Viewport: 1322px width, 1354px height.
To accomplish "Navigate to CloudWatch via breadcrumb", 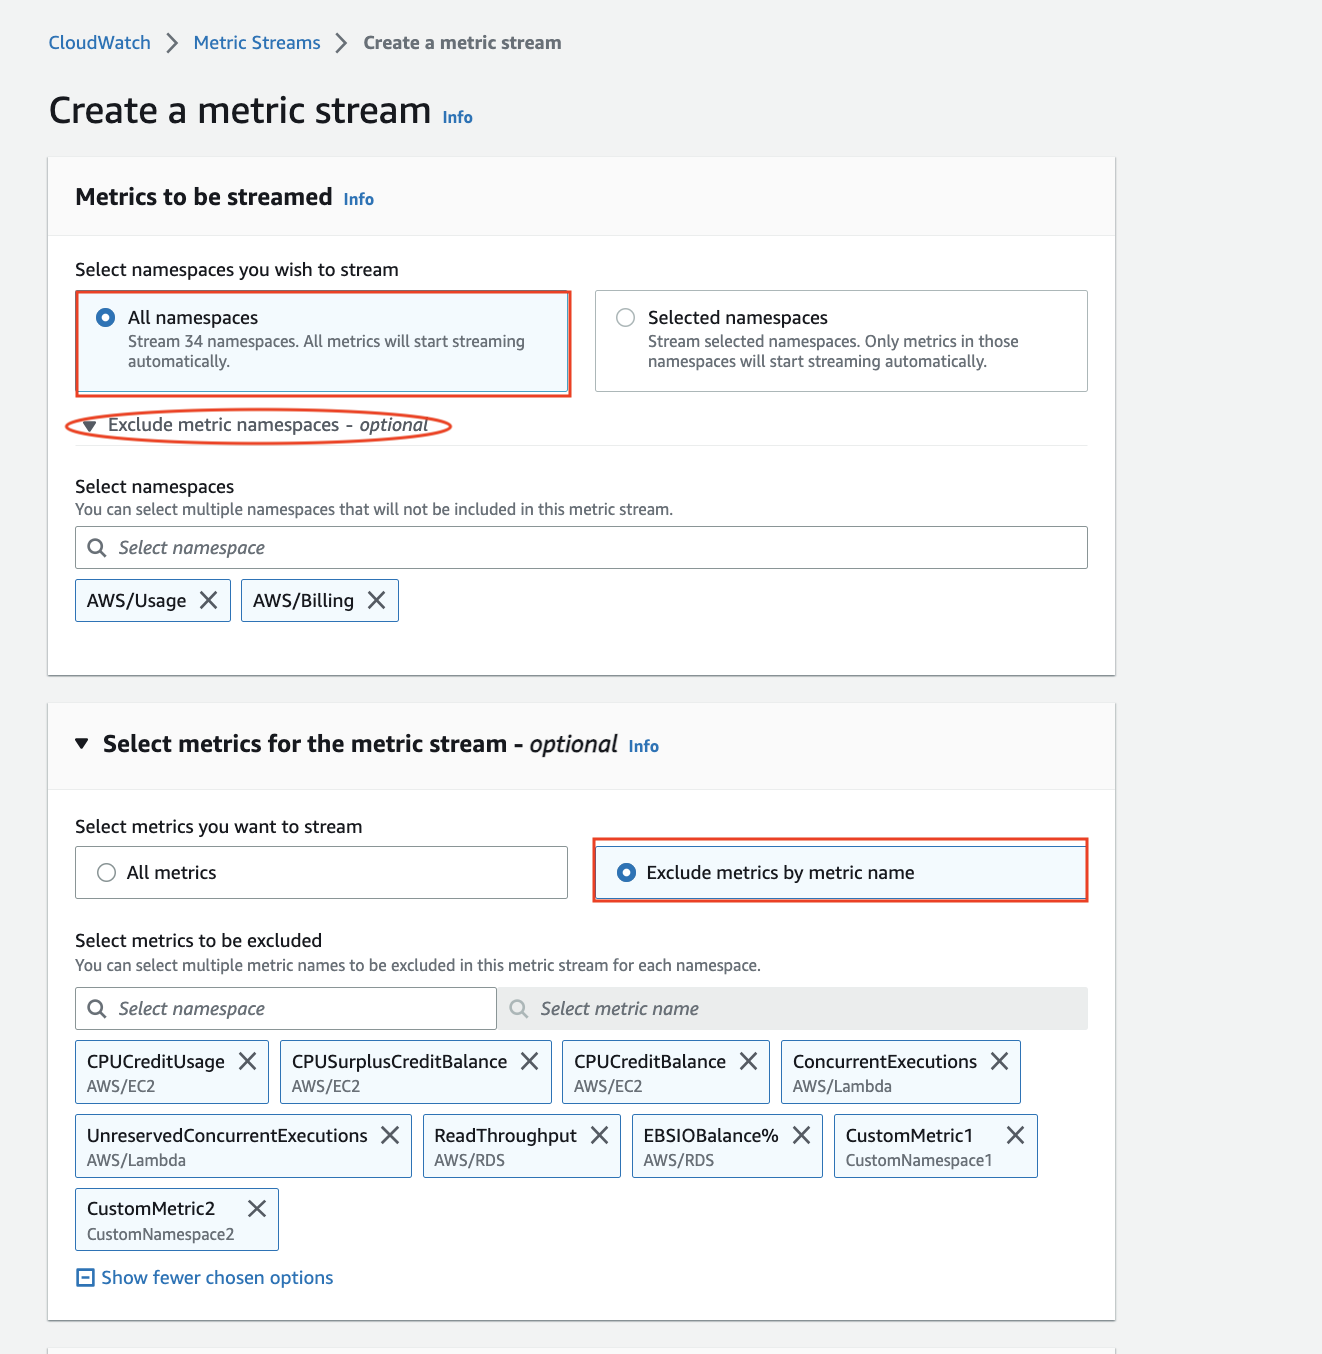I will click(x=98, y=42).
